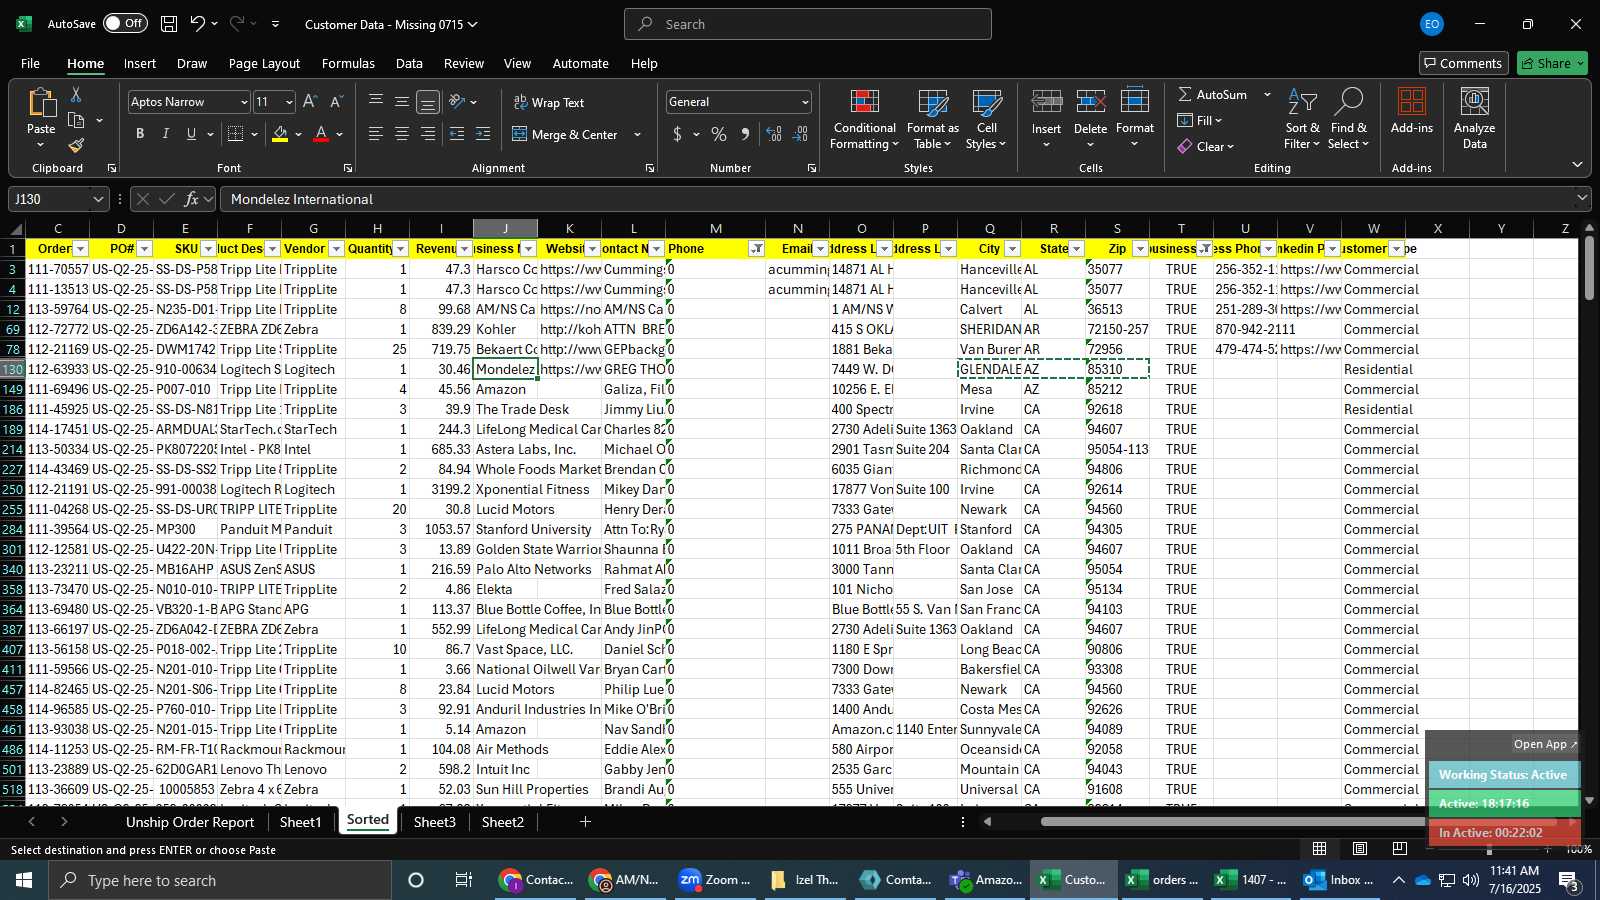This screenshot has height=900, width=1600.
Task: Open the number format General dropdown
Action: (805, 102)
